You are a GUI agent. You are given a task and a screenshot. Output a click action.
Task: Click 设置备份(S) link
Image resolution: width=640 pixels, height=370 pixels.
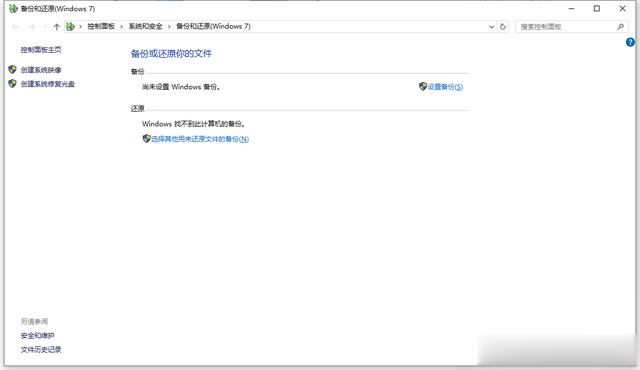445,87
